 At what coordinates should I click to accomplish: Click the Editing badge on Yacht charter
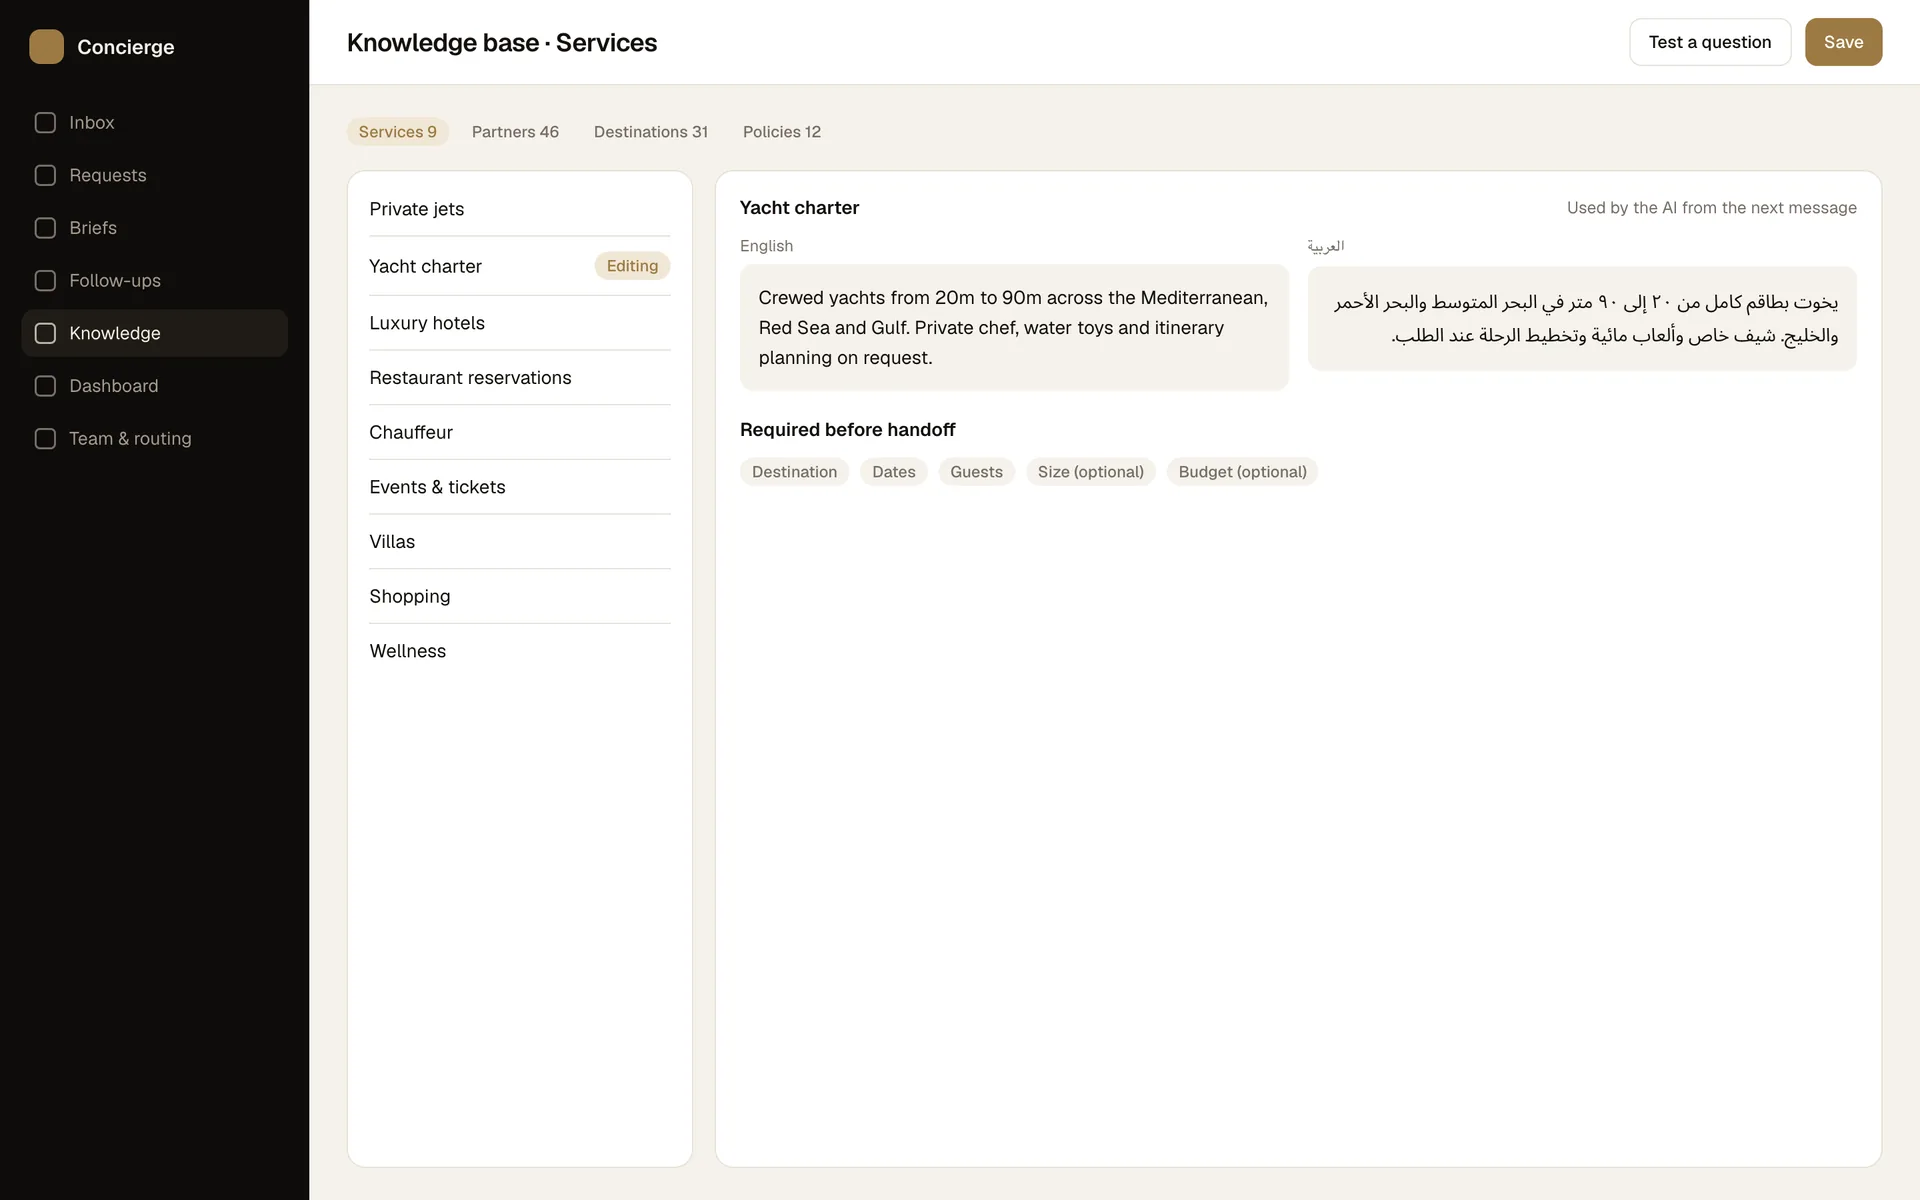pyautogui.click(x=632, y=266)
